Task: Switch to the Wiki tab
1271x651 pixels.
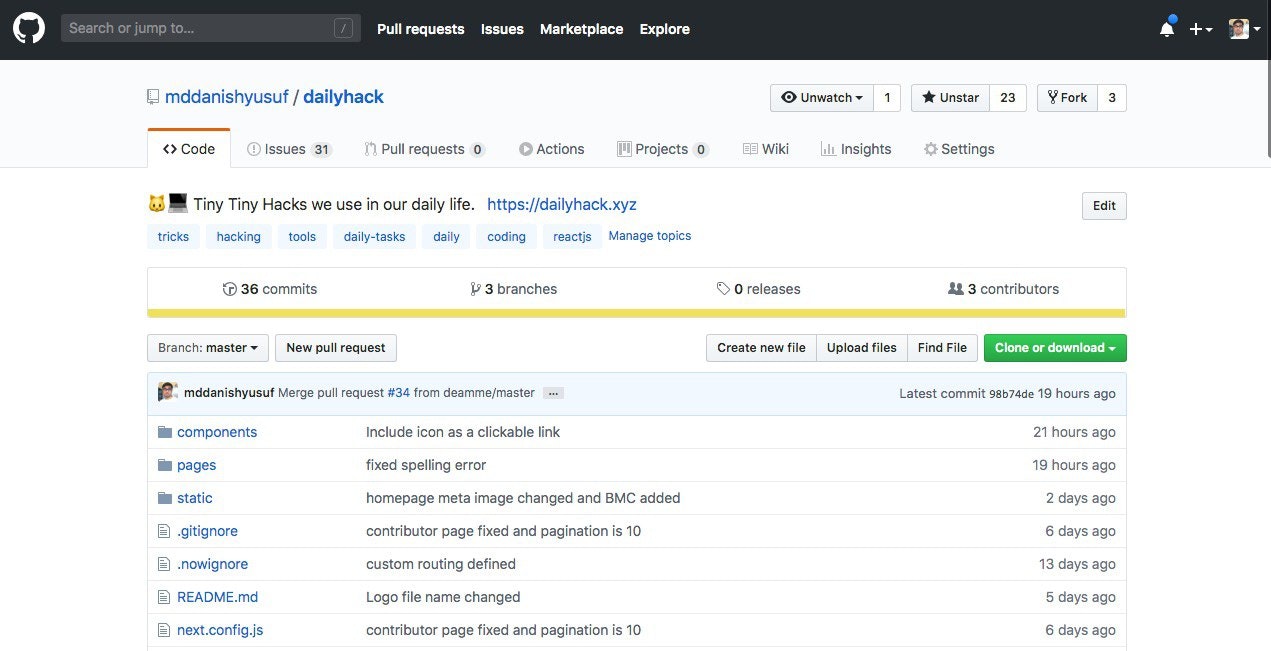Action: tap(765, 149)
